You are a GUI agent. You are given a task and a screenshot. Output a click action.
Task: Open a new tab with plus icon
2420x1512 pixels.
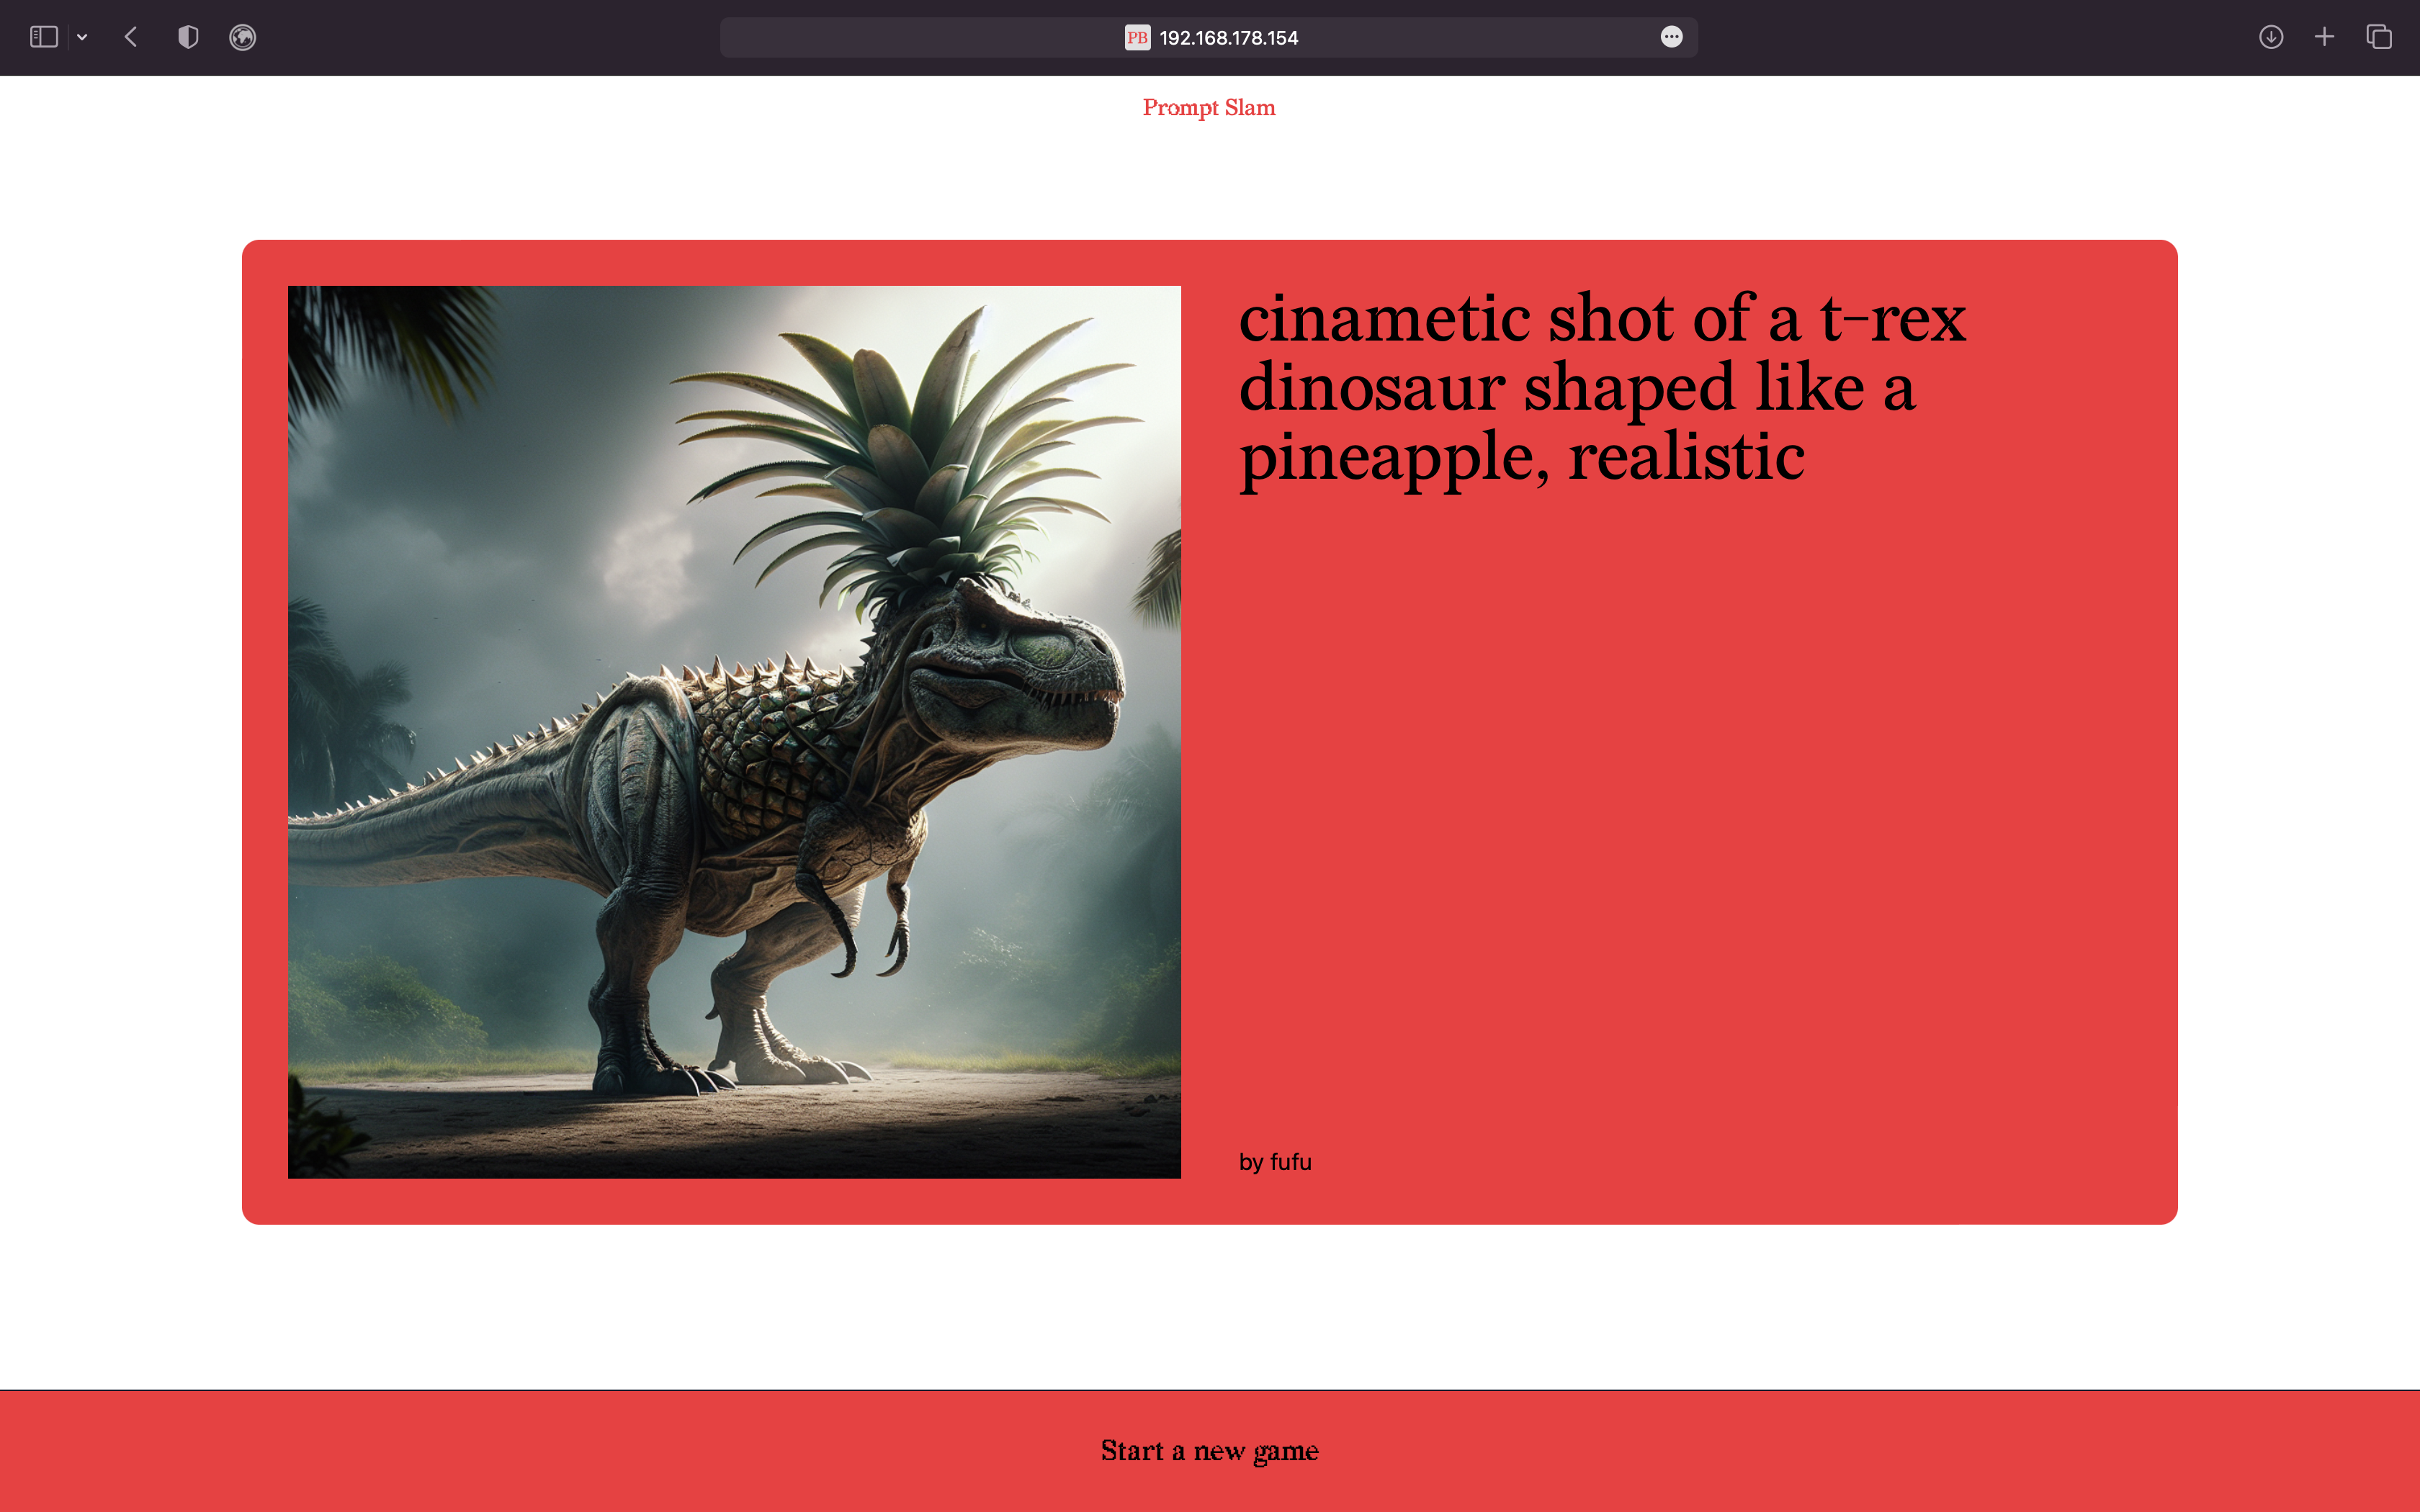pos(2324,37)
